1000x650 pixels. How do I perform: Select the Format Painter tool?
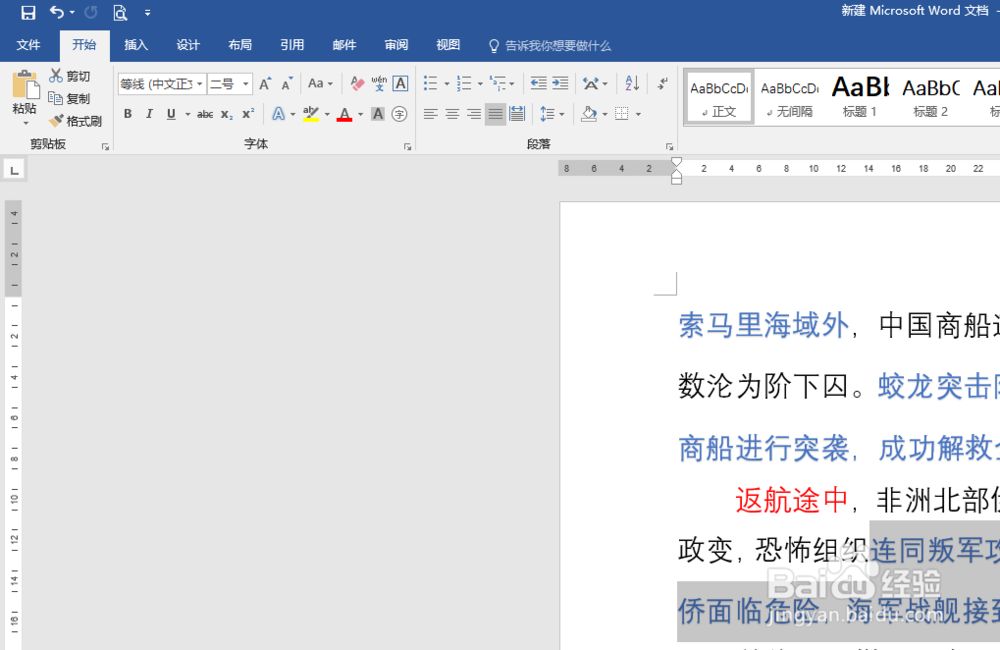click(x=78, y=120)
